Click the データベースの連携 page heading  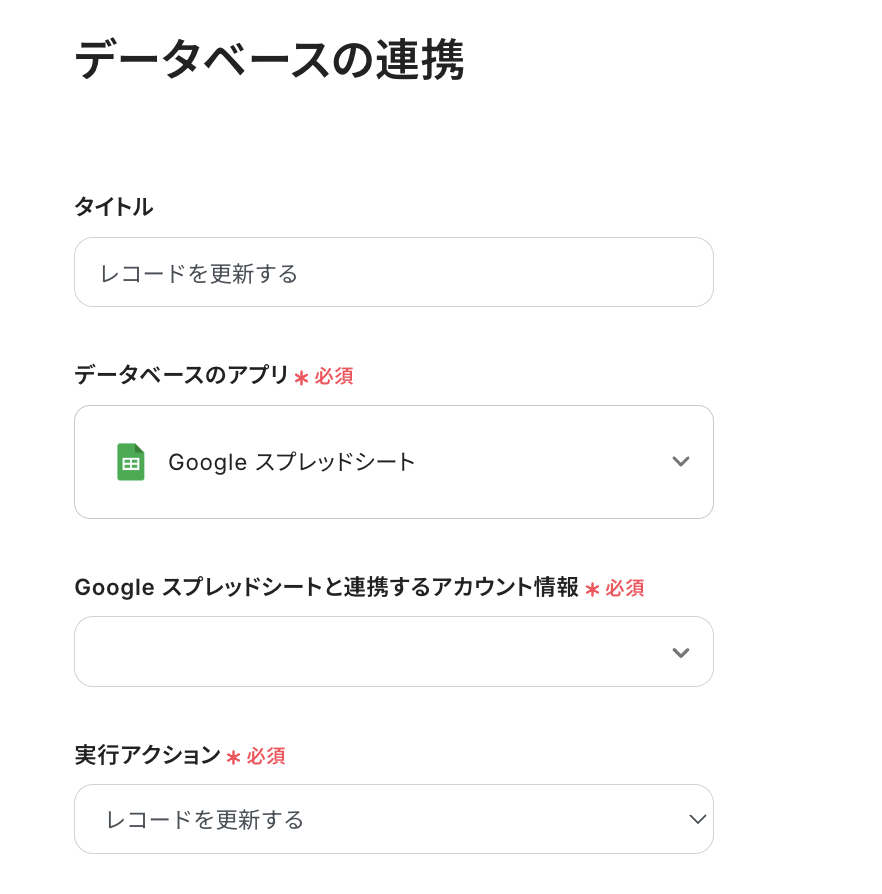click(x=269, y=61)
